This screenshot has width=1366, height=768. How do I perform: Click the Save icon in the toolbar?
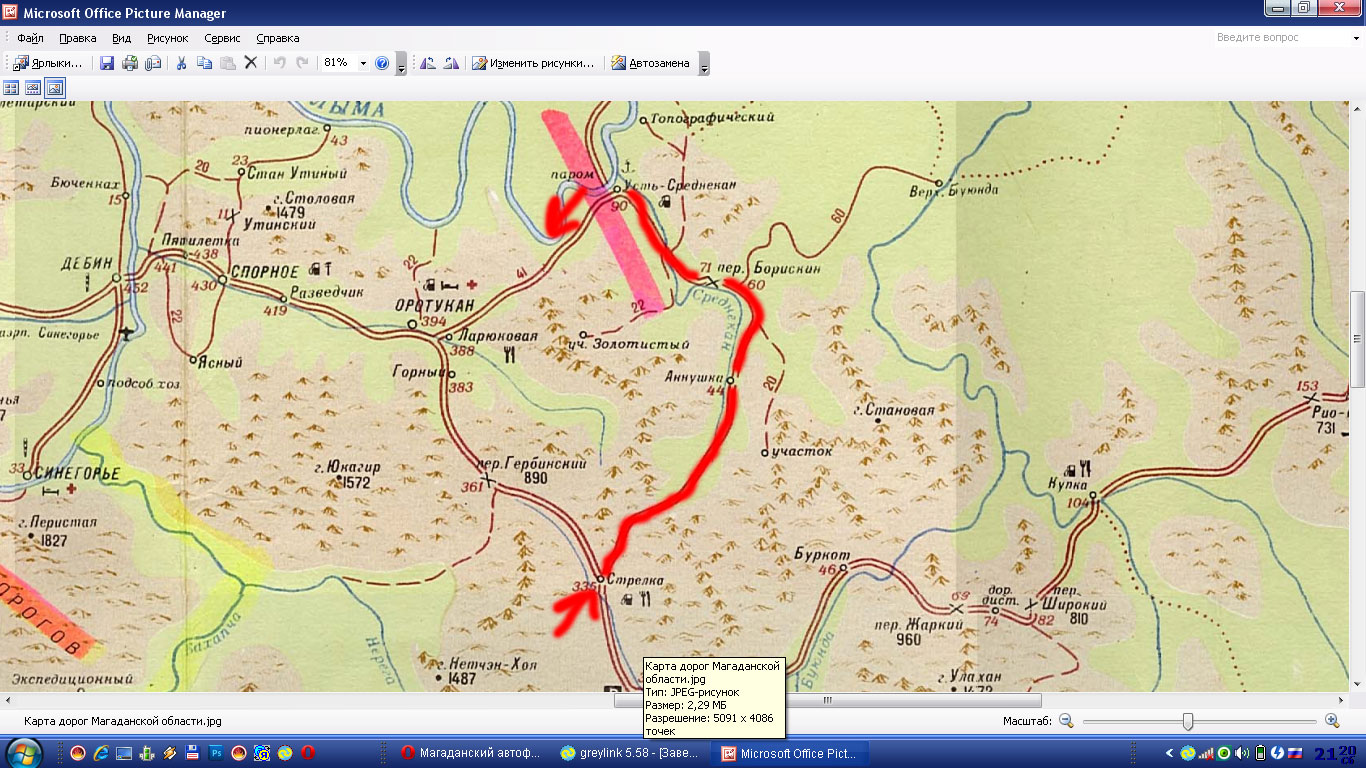pyautogui.click(x=107, y=63)
